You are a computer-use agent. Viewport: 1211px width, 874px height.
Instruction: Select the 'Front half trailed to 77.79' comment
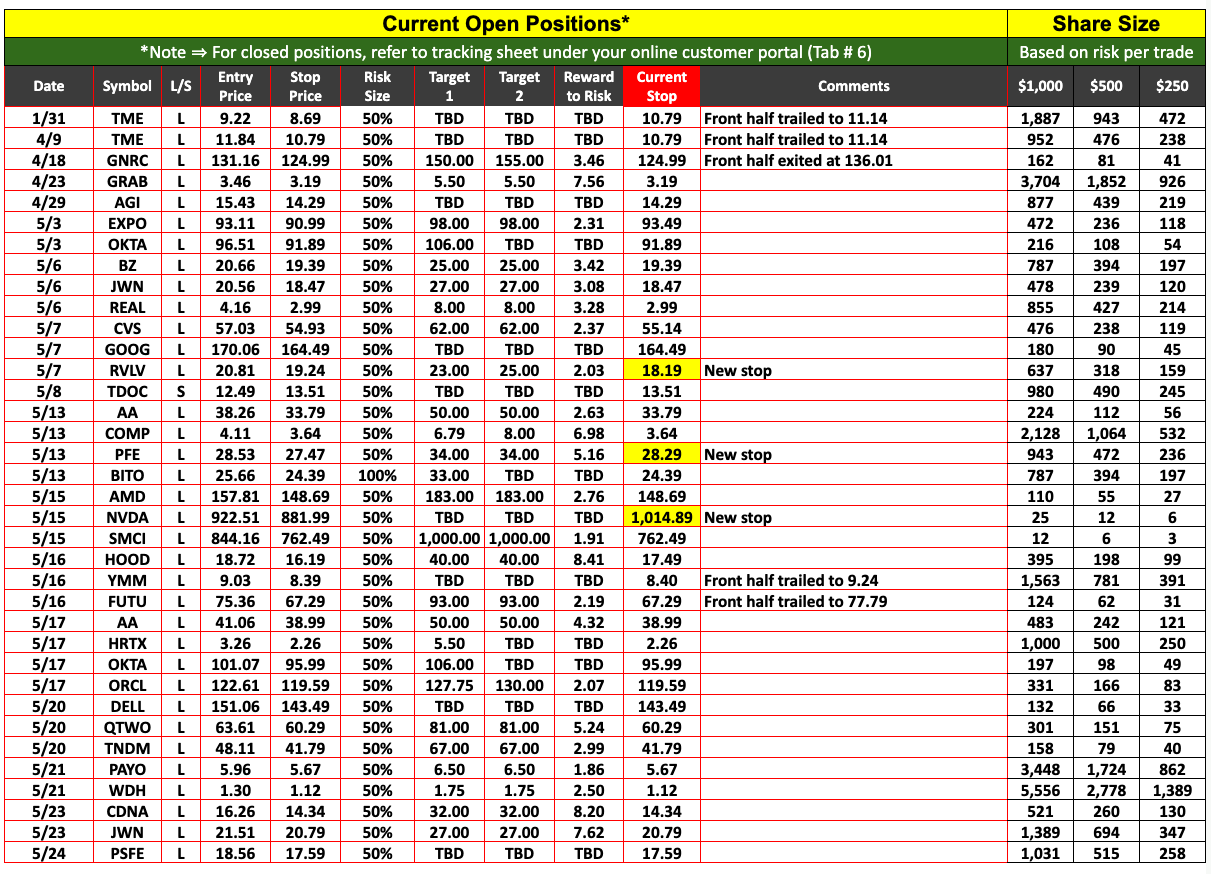pyautogui.click(x=796, y=602)
